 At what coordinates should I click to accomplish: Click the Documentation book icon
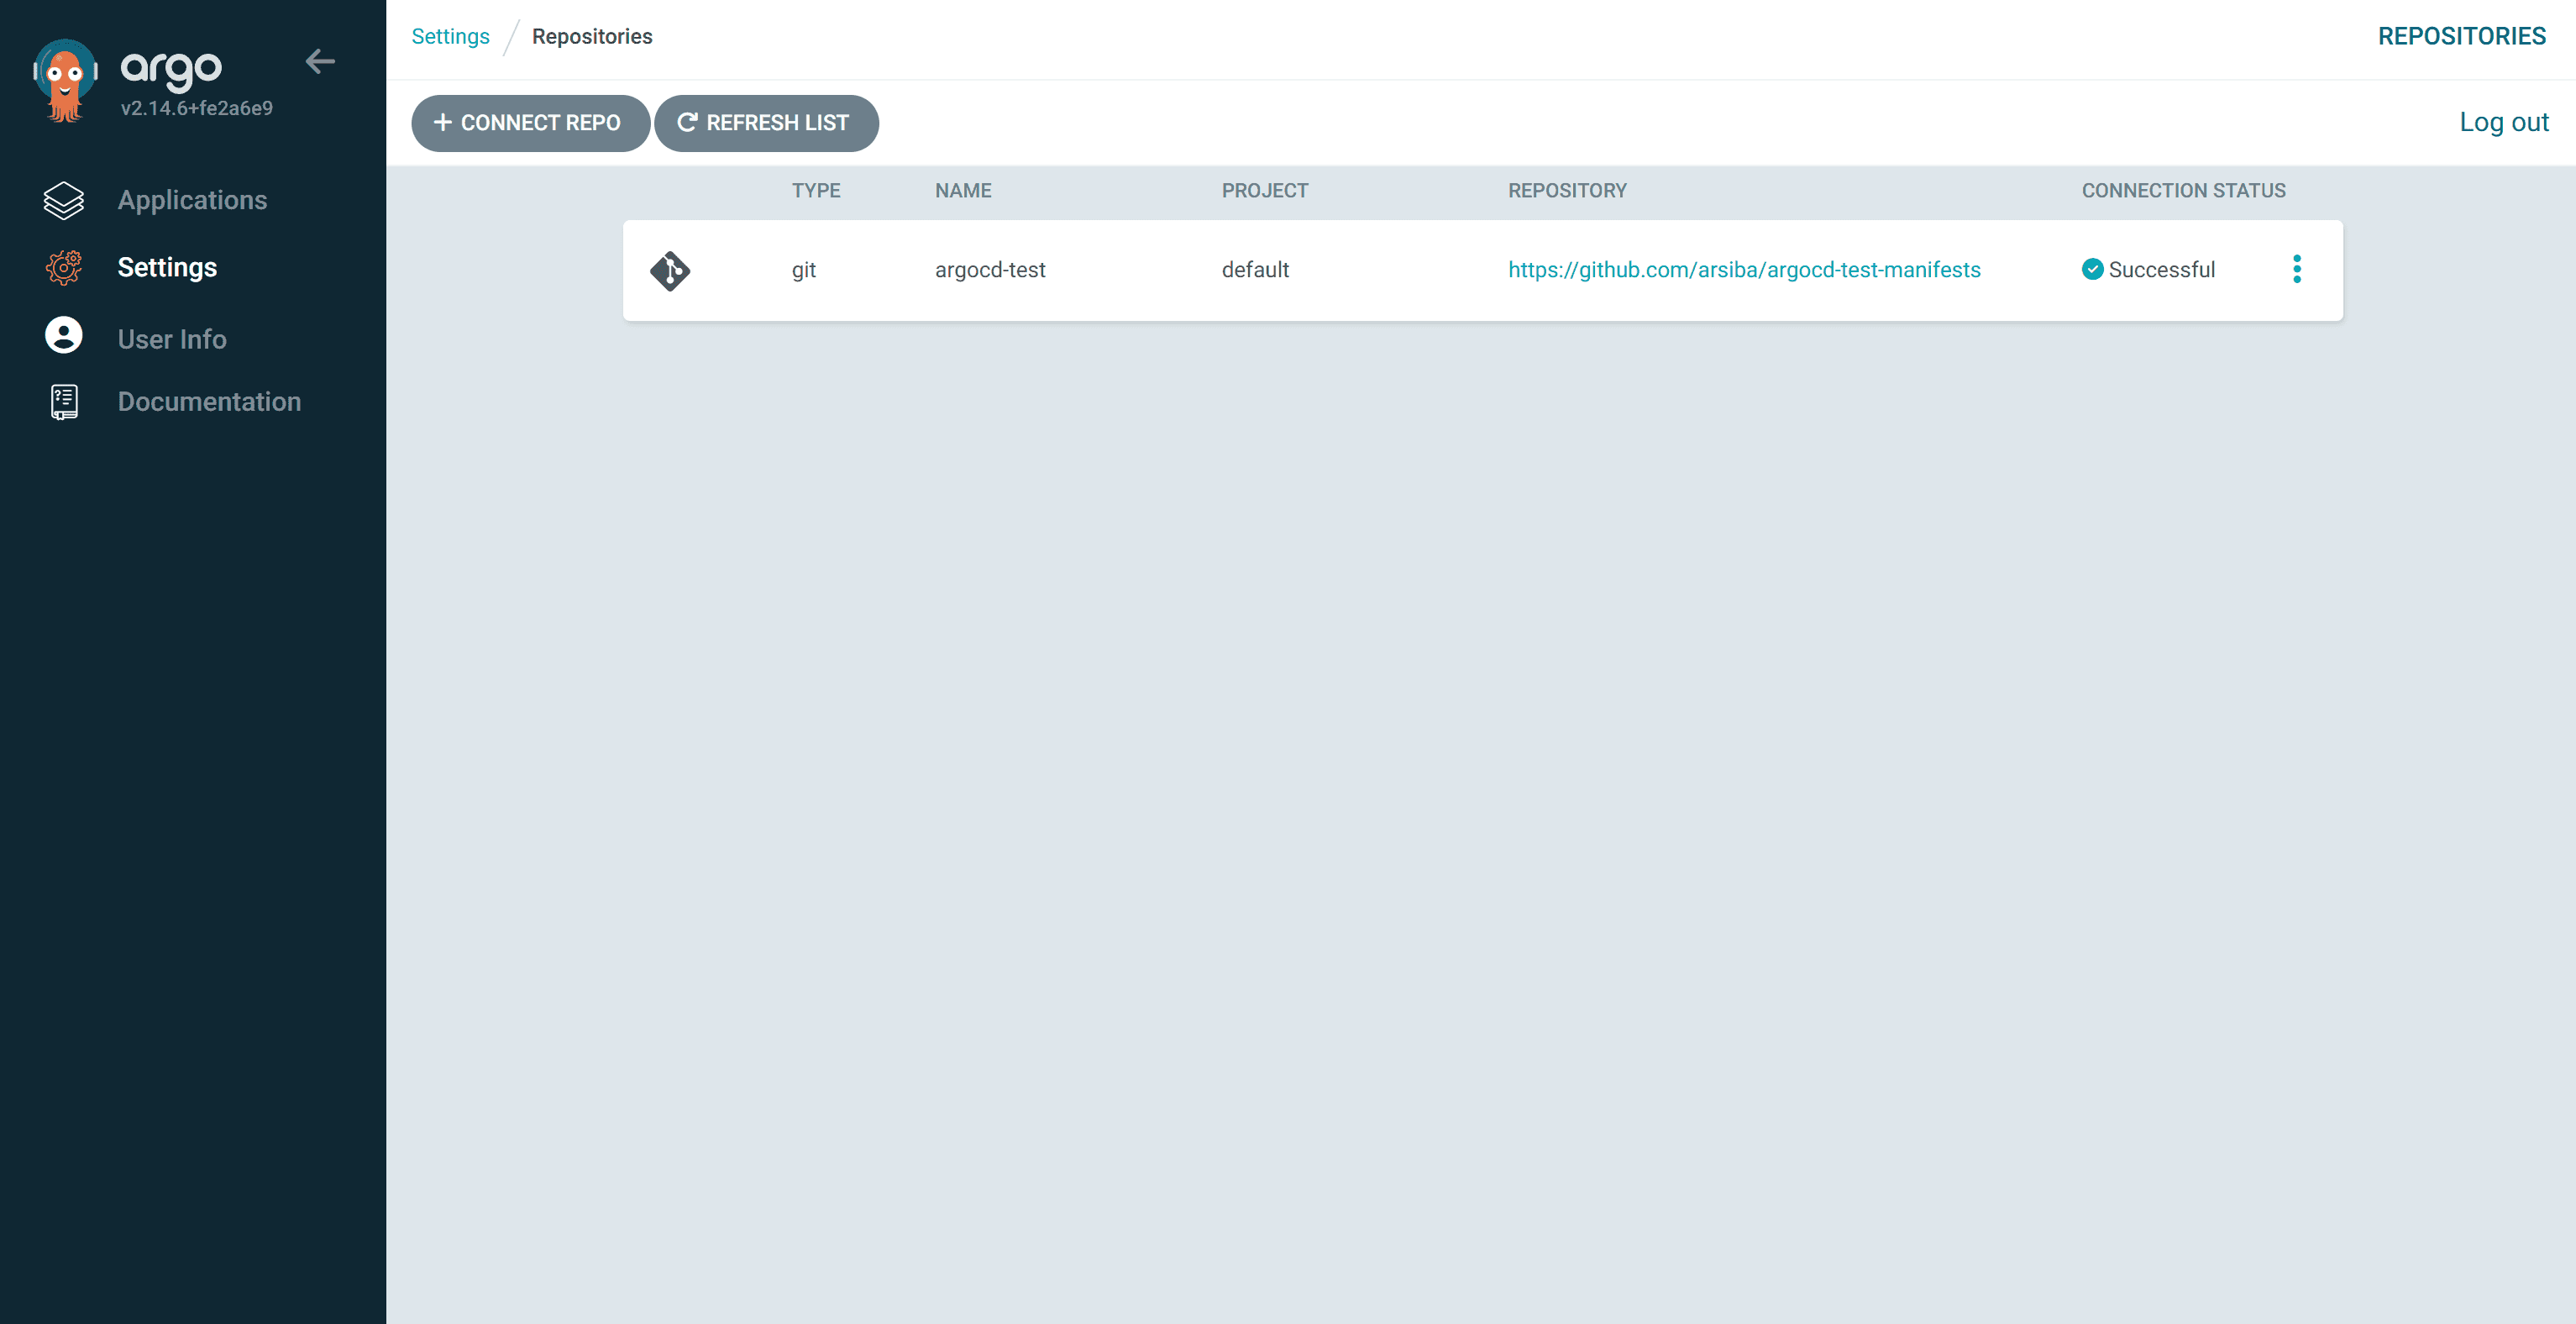64,402
